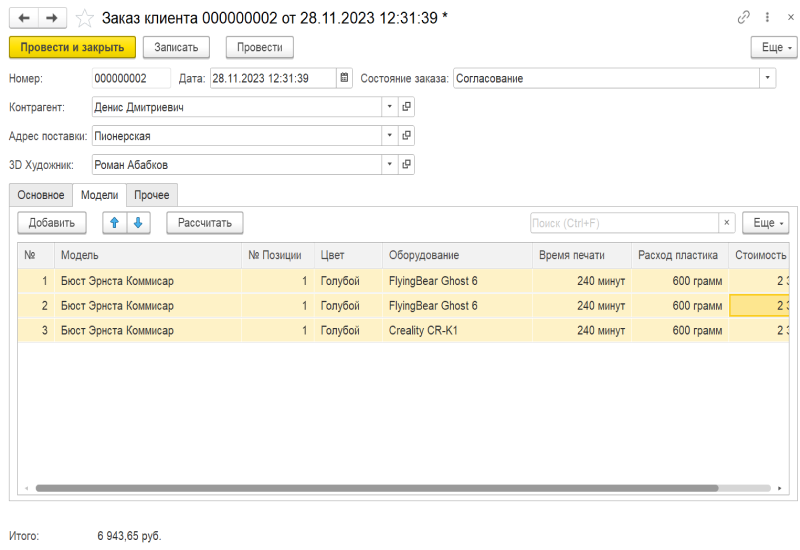Expand Состояние заказа dropdown
This screenshot has height=550, width=800.
767,78
